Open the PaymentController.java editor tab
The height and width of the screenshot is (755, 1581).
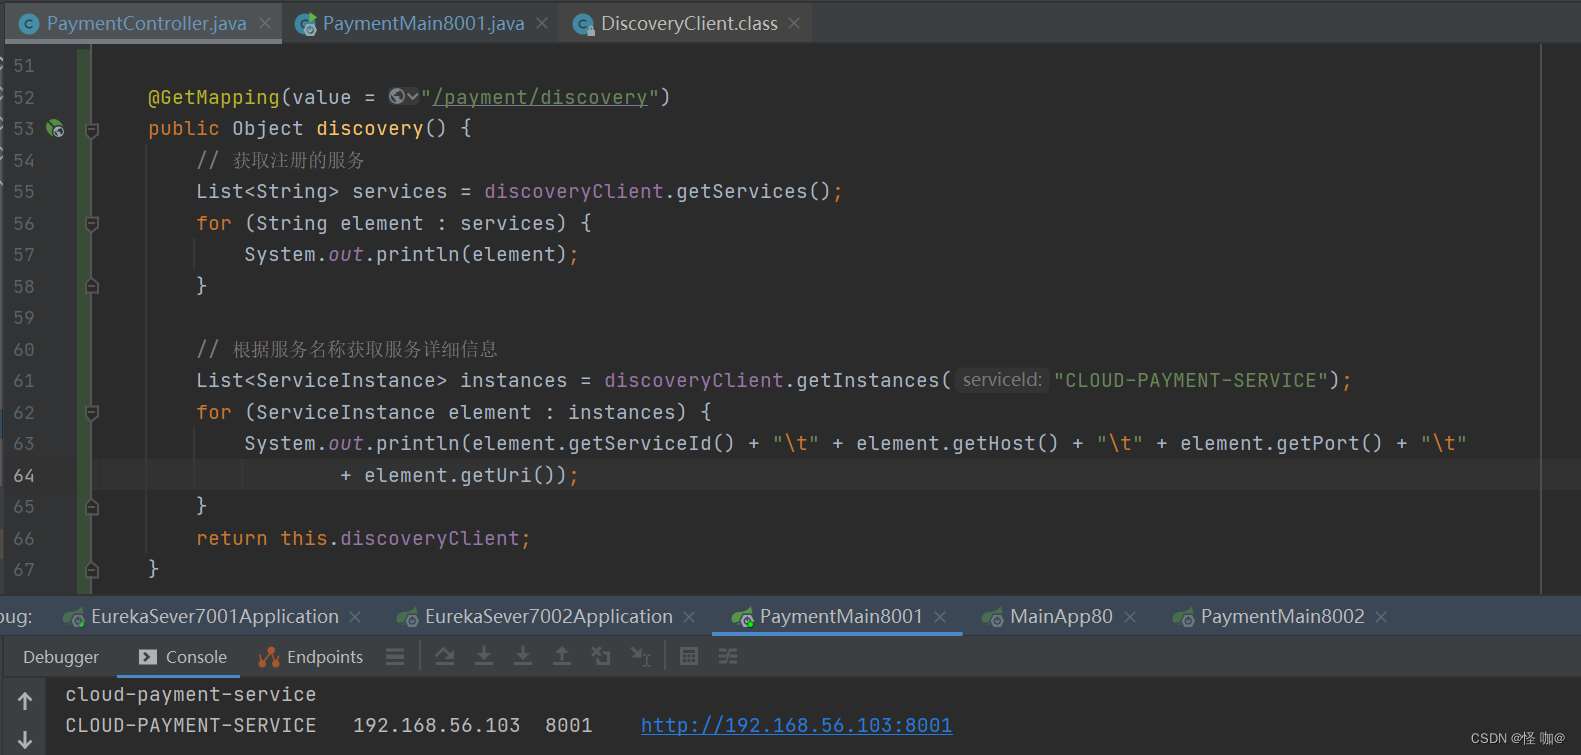(x=146, y=23)
